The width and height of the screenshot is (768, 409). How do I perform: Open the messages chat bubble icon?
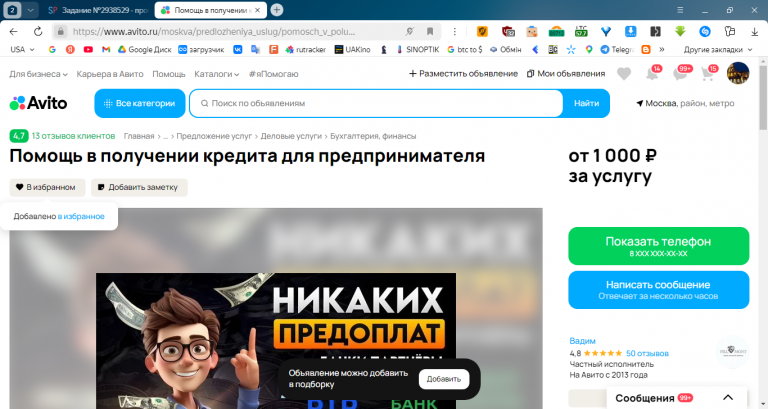[680, 74]
